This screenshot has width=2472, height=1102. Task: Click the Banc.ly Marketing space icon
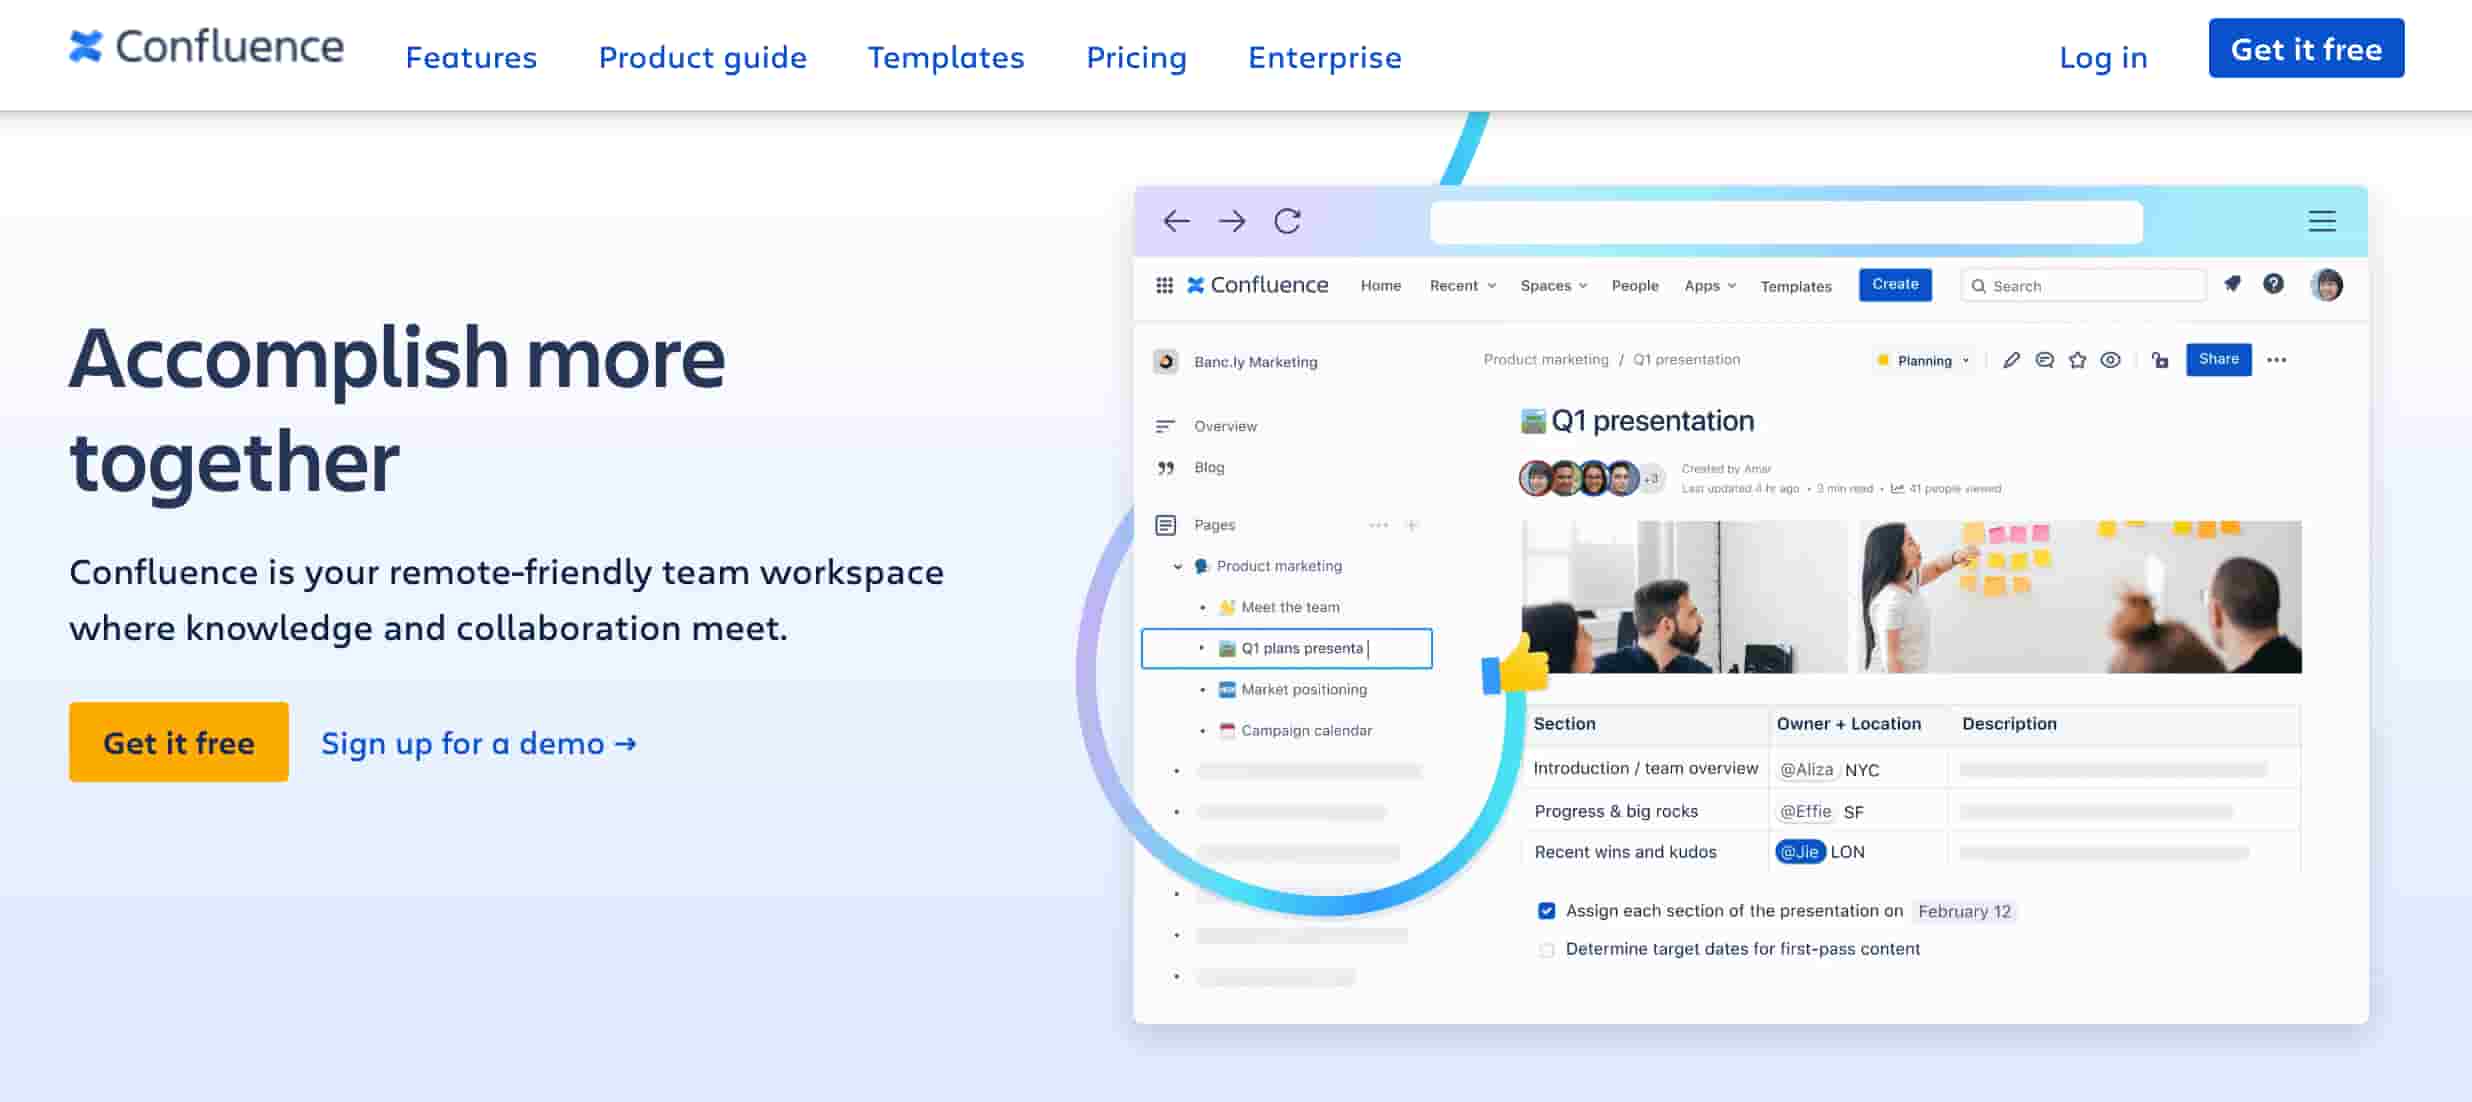pyautogui.click(x=1165, y=361)
